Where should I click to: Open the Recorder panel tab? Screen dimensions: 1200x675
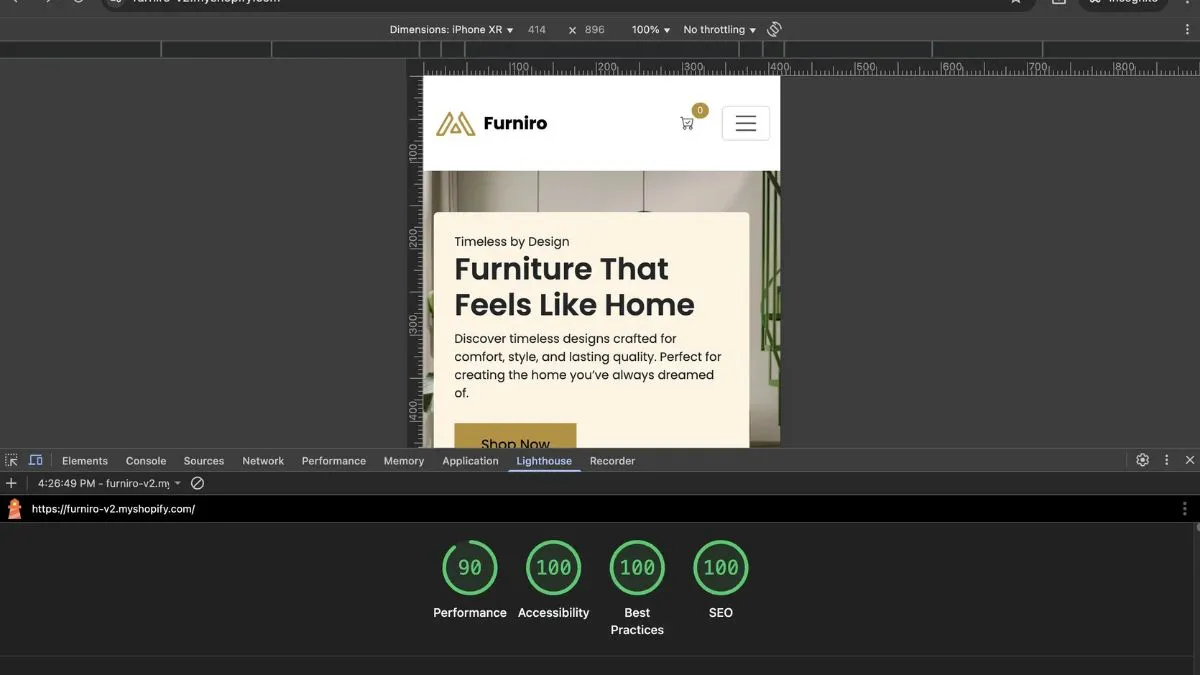coord(612,461)
